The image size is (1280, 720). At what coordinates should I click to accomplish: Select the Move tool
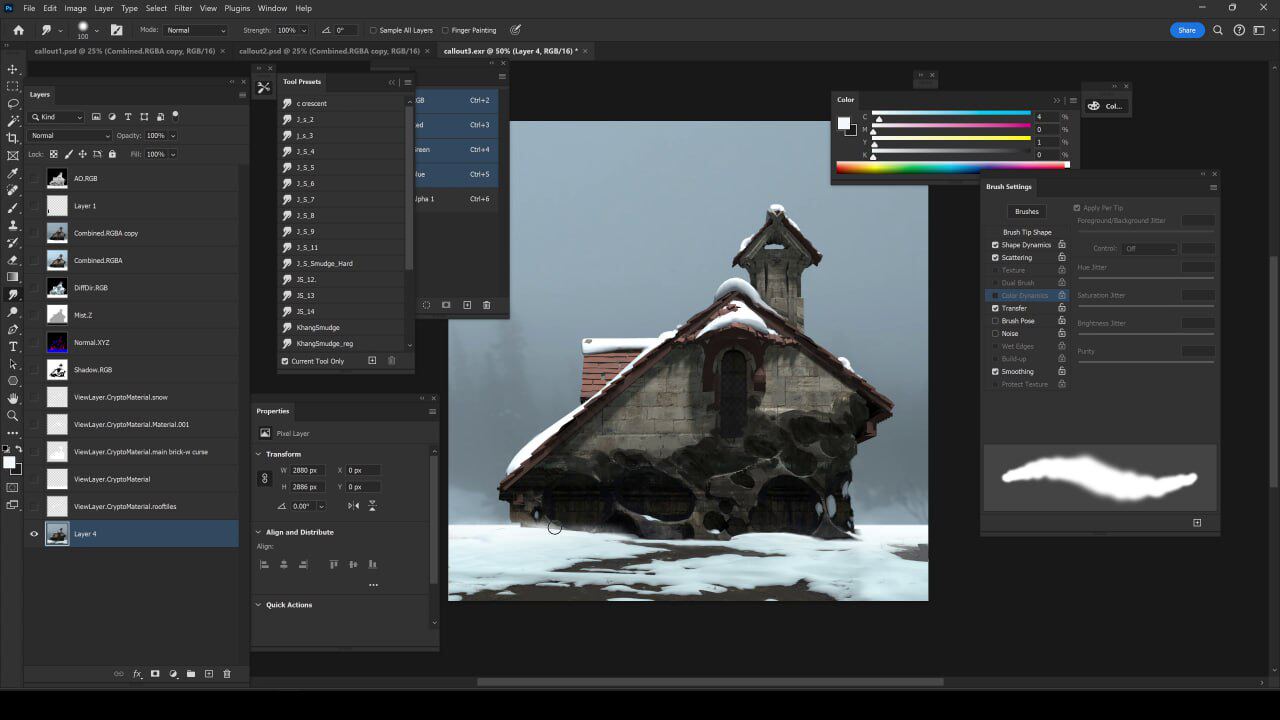[13, 68]
